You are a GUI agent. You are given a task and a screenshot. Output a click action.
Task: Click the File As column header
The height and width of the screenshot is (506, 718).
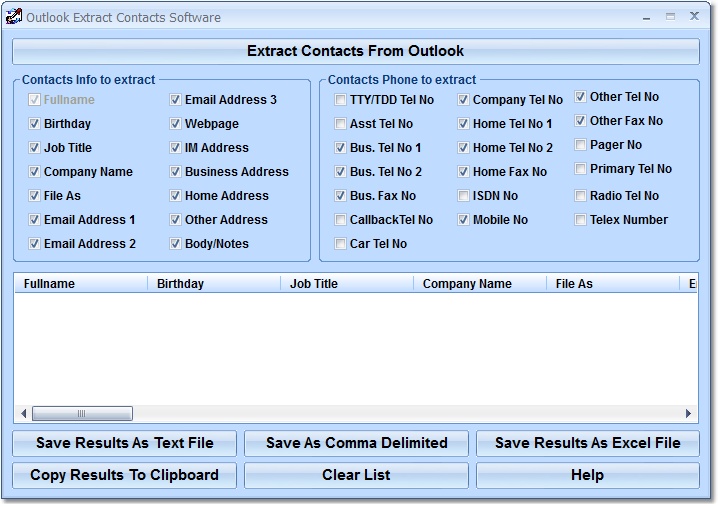pos(613,284)
